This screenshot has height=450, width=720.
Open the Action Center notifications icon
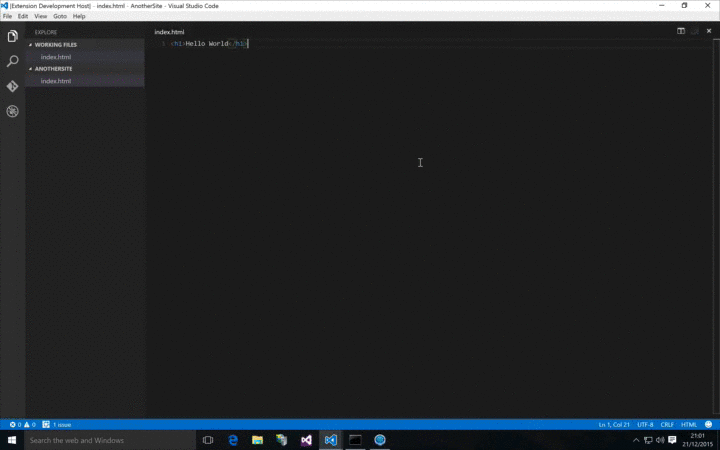673,440
